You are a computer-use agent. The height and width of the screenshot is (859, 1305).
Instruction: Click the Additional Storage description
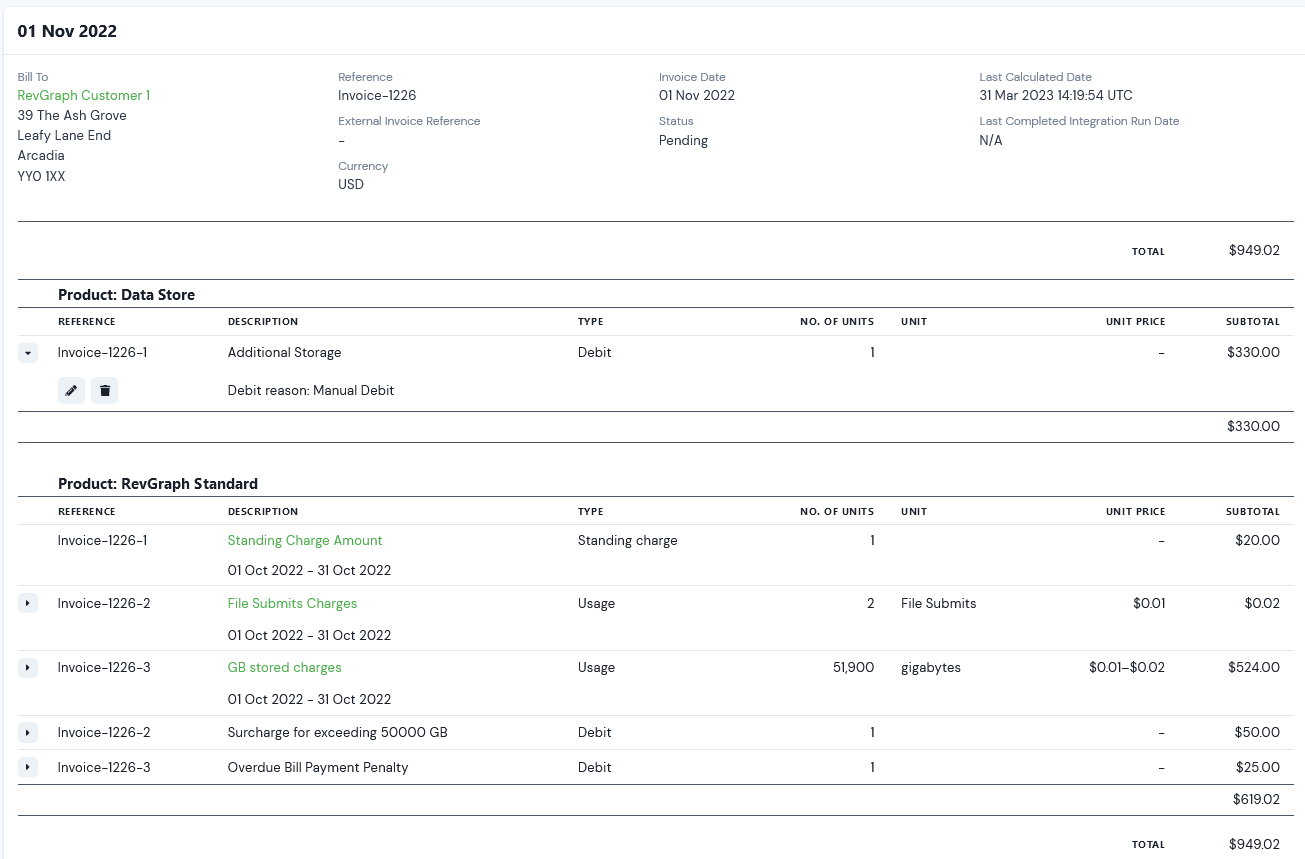(x=285, y=352)
